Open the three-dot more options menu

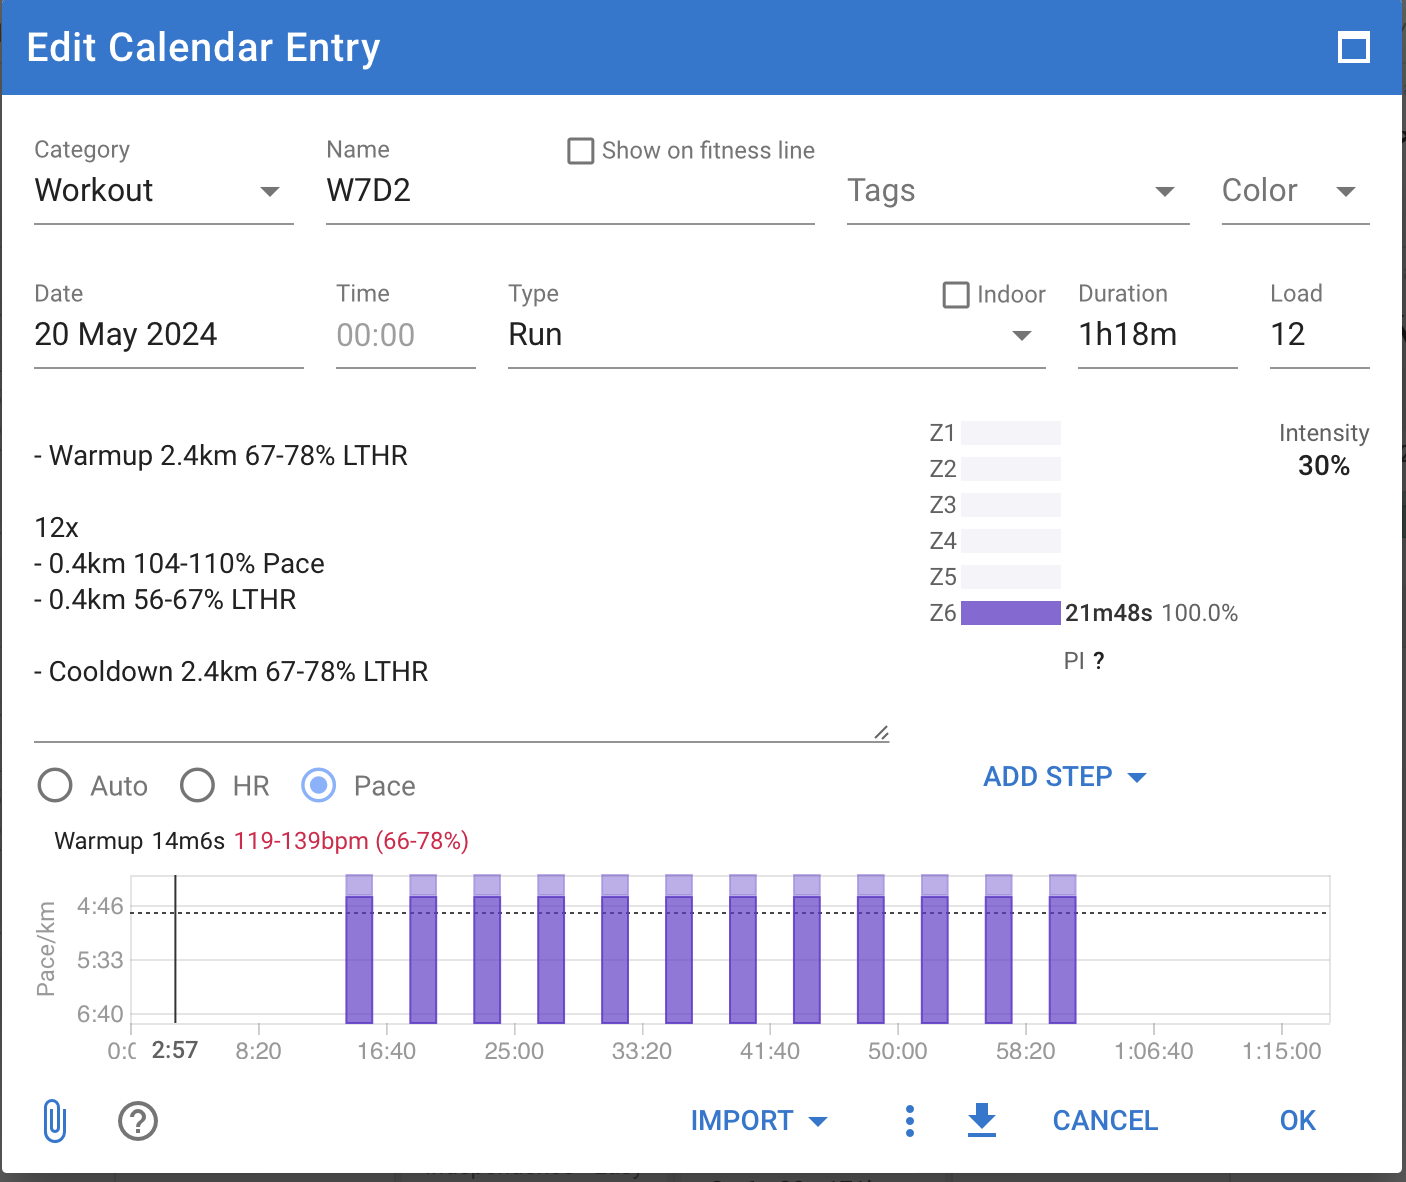coord(909,1120)
